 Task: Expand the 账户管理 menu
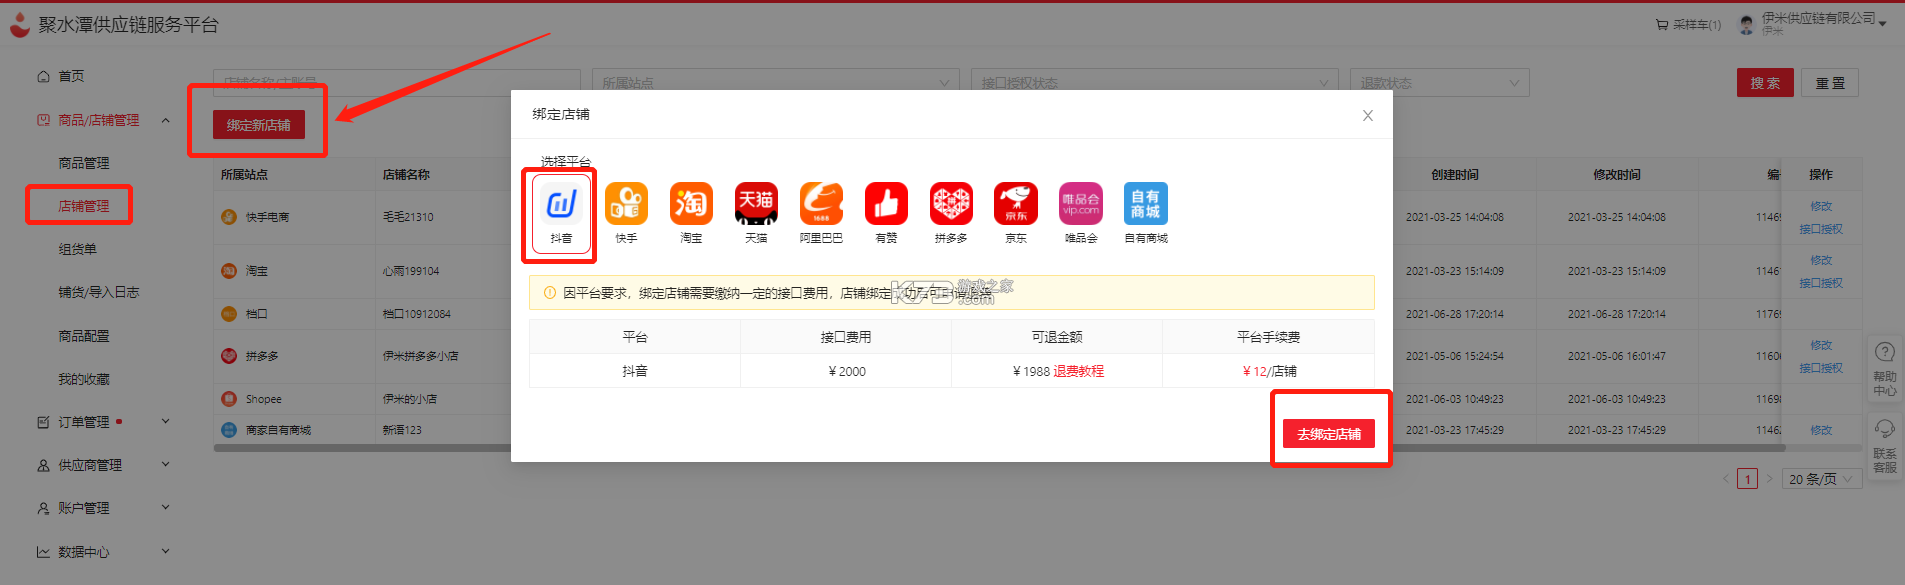pos(166,508)
